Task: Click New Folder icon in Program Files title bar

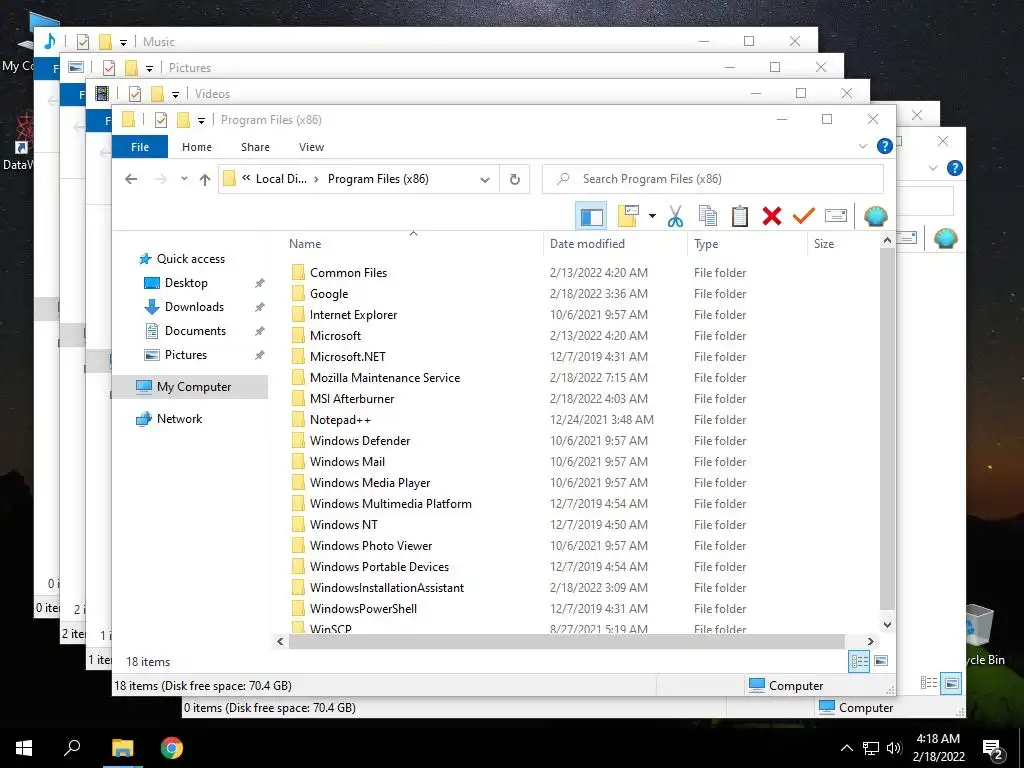Action: click(184, 120)
